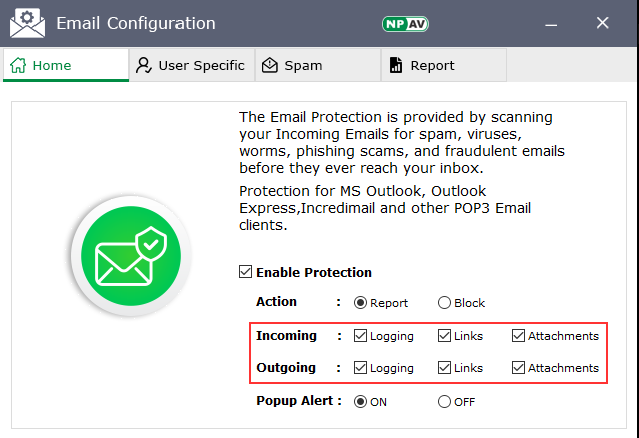The height and width of the screenshot is (438, 639).
Task: Open the User Specific tab
Action: [192, 65]
